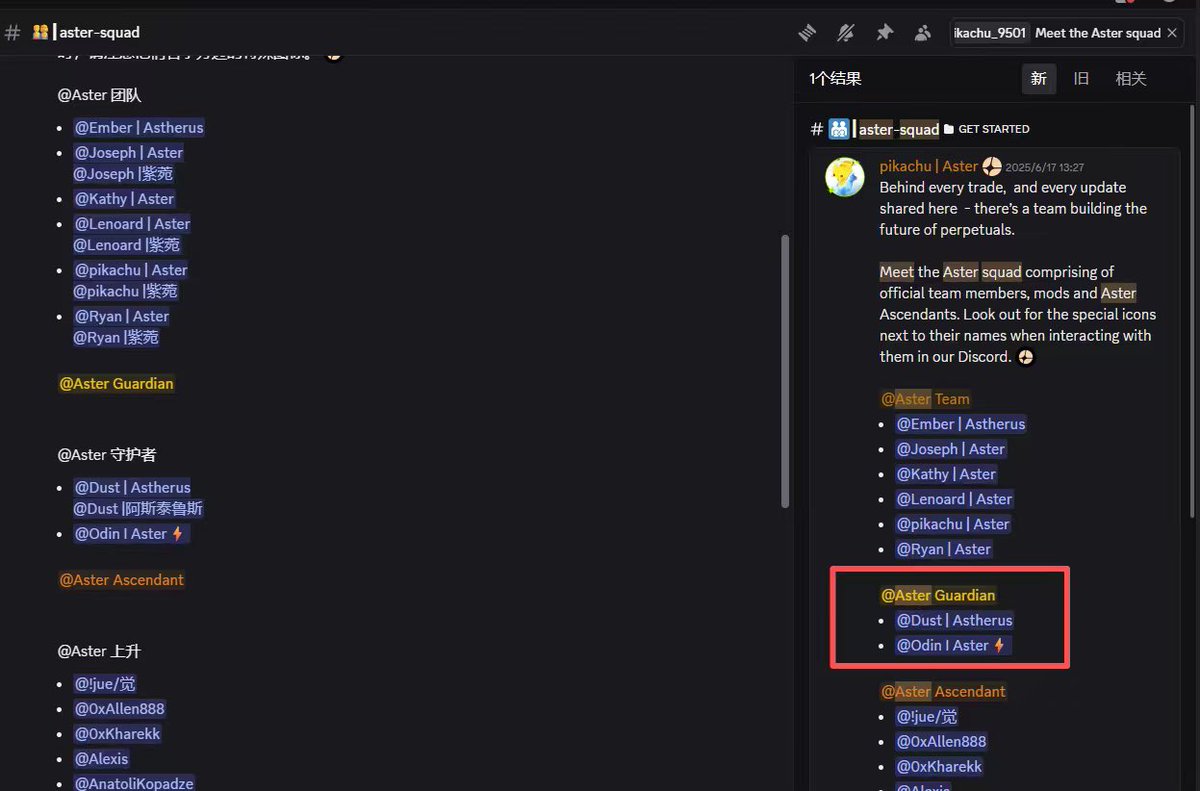Screen dimensions: 1200x791
Task: Click @pikachu | Aster mention in left chat
Action: (x=131, y=269)
